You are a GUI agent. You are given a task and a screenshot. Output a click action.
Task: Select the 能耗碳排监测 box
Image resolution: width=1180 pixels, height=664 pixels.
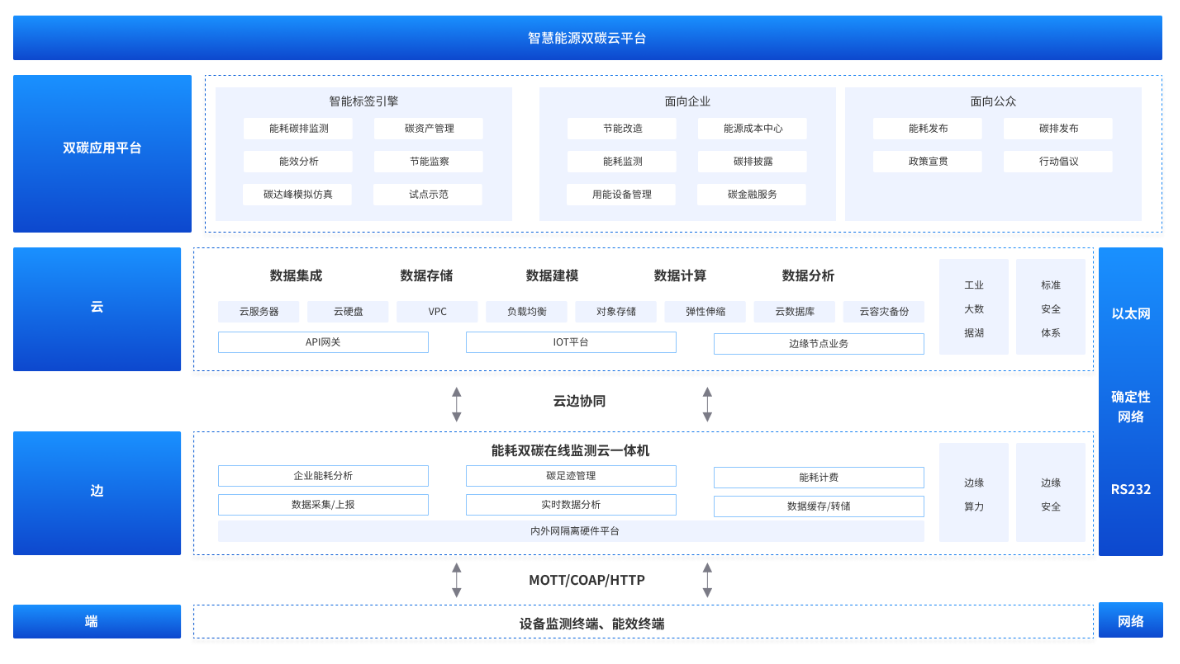pyautogui.click(x=298, y=129)
